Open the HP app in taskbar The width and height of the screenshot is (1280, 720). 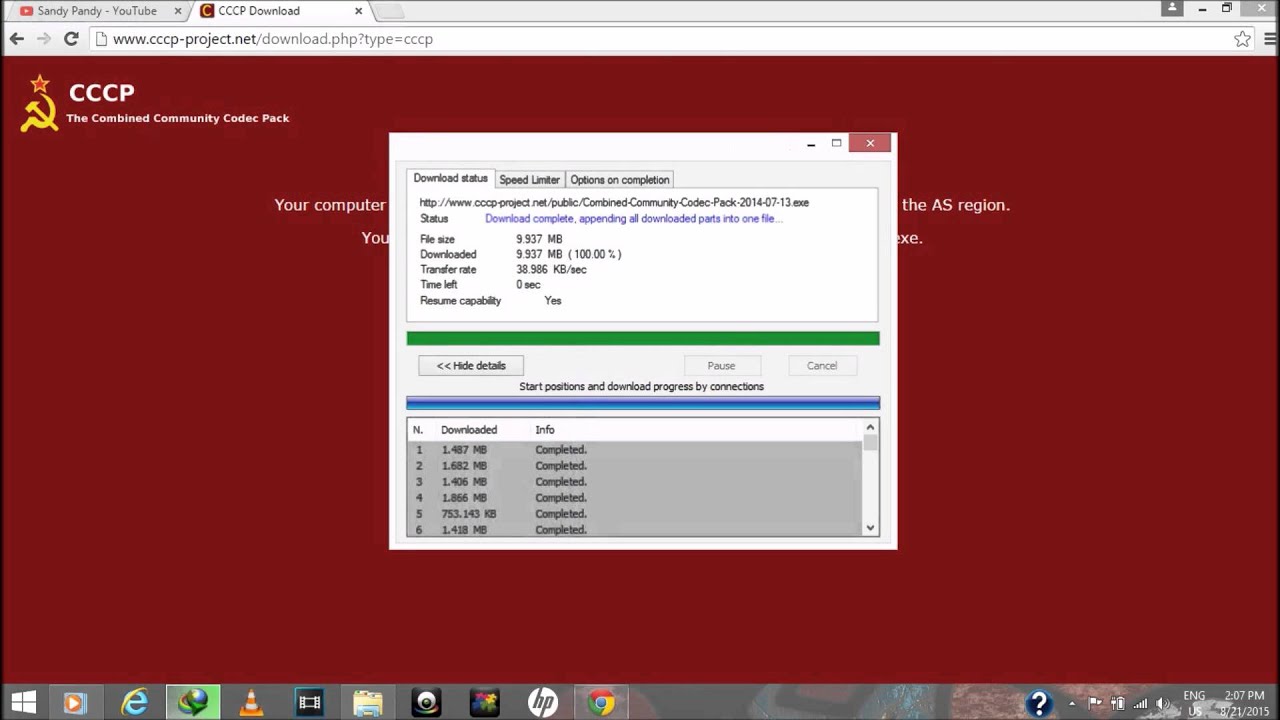click(543, 703)
